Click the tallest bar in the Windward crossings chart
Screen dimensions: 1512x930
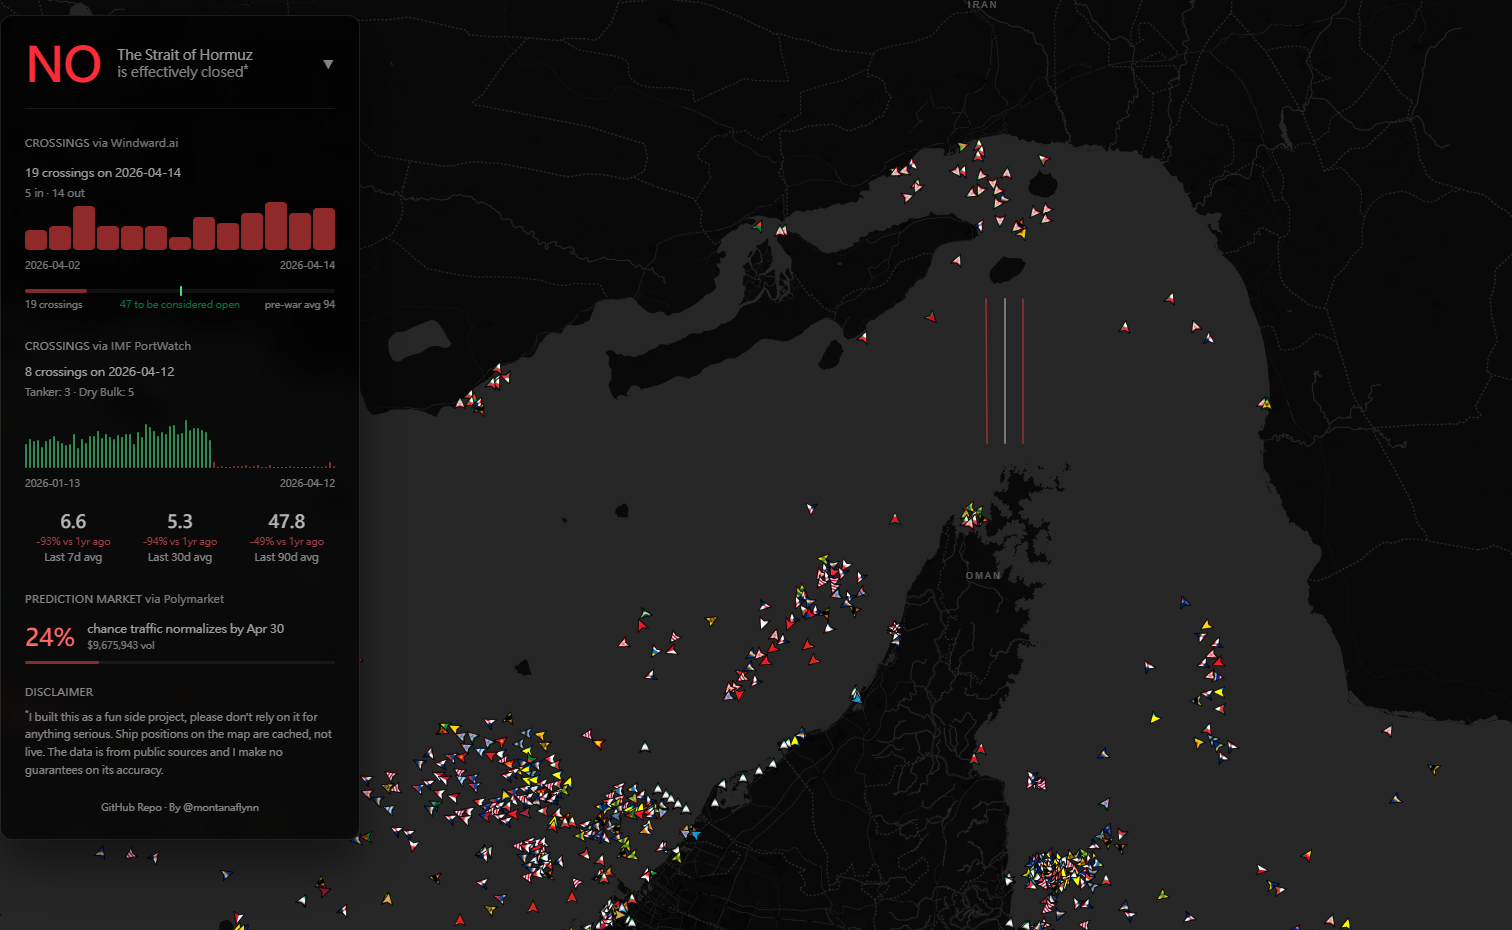coord(276,226)
